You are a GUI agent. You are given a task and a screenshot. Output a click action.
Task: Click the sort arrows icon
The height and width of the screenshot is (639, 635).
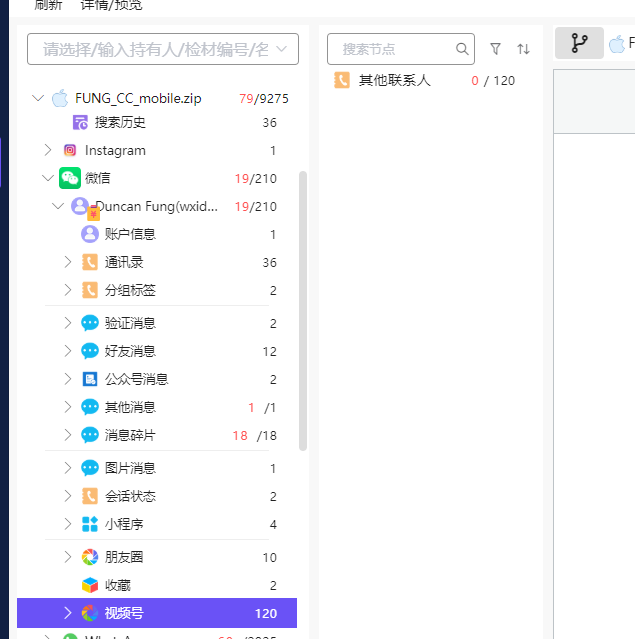[x=523, y=49]
